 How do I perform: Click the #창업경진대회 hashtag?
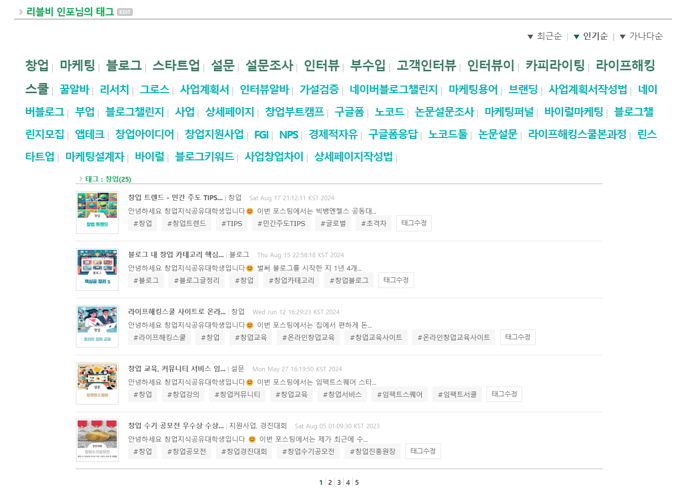245,451
